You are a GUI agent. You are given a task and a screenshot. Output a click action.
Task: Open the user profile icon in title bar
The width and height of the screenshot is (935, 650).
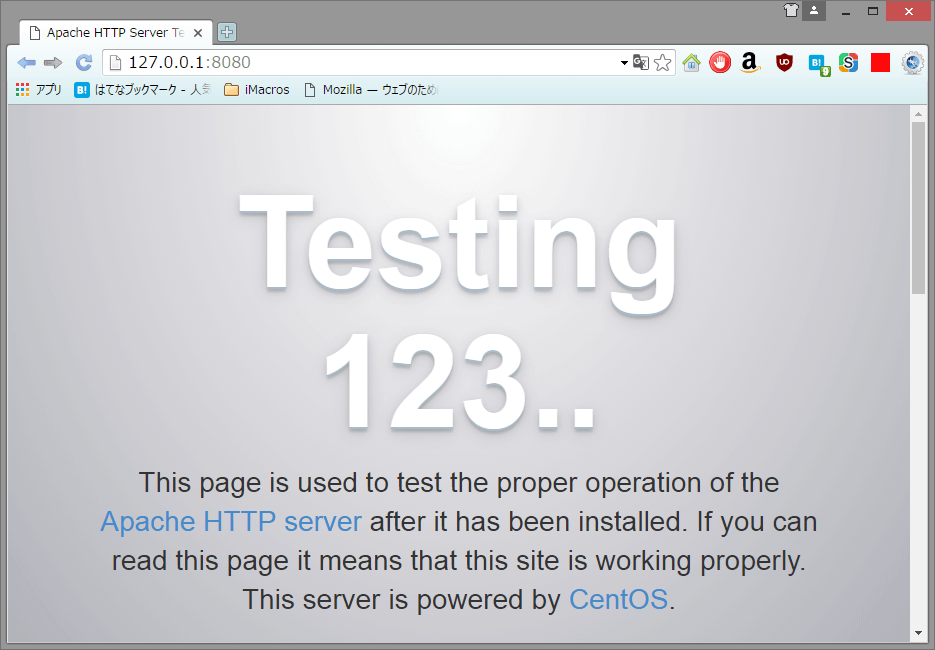814,10
